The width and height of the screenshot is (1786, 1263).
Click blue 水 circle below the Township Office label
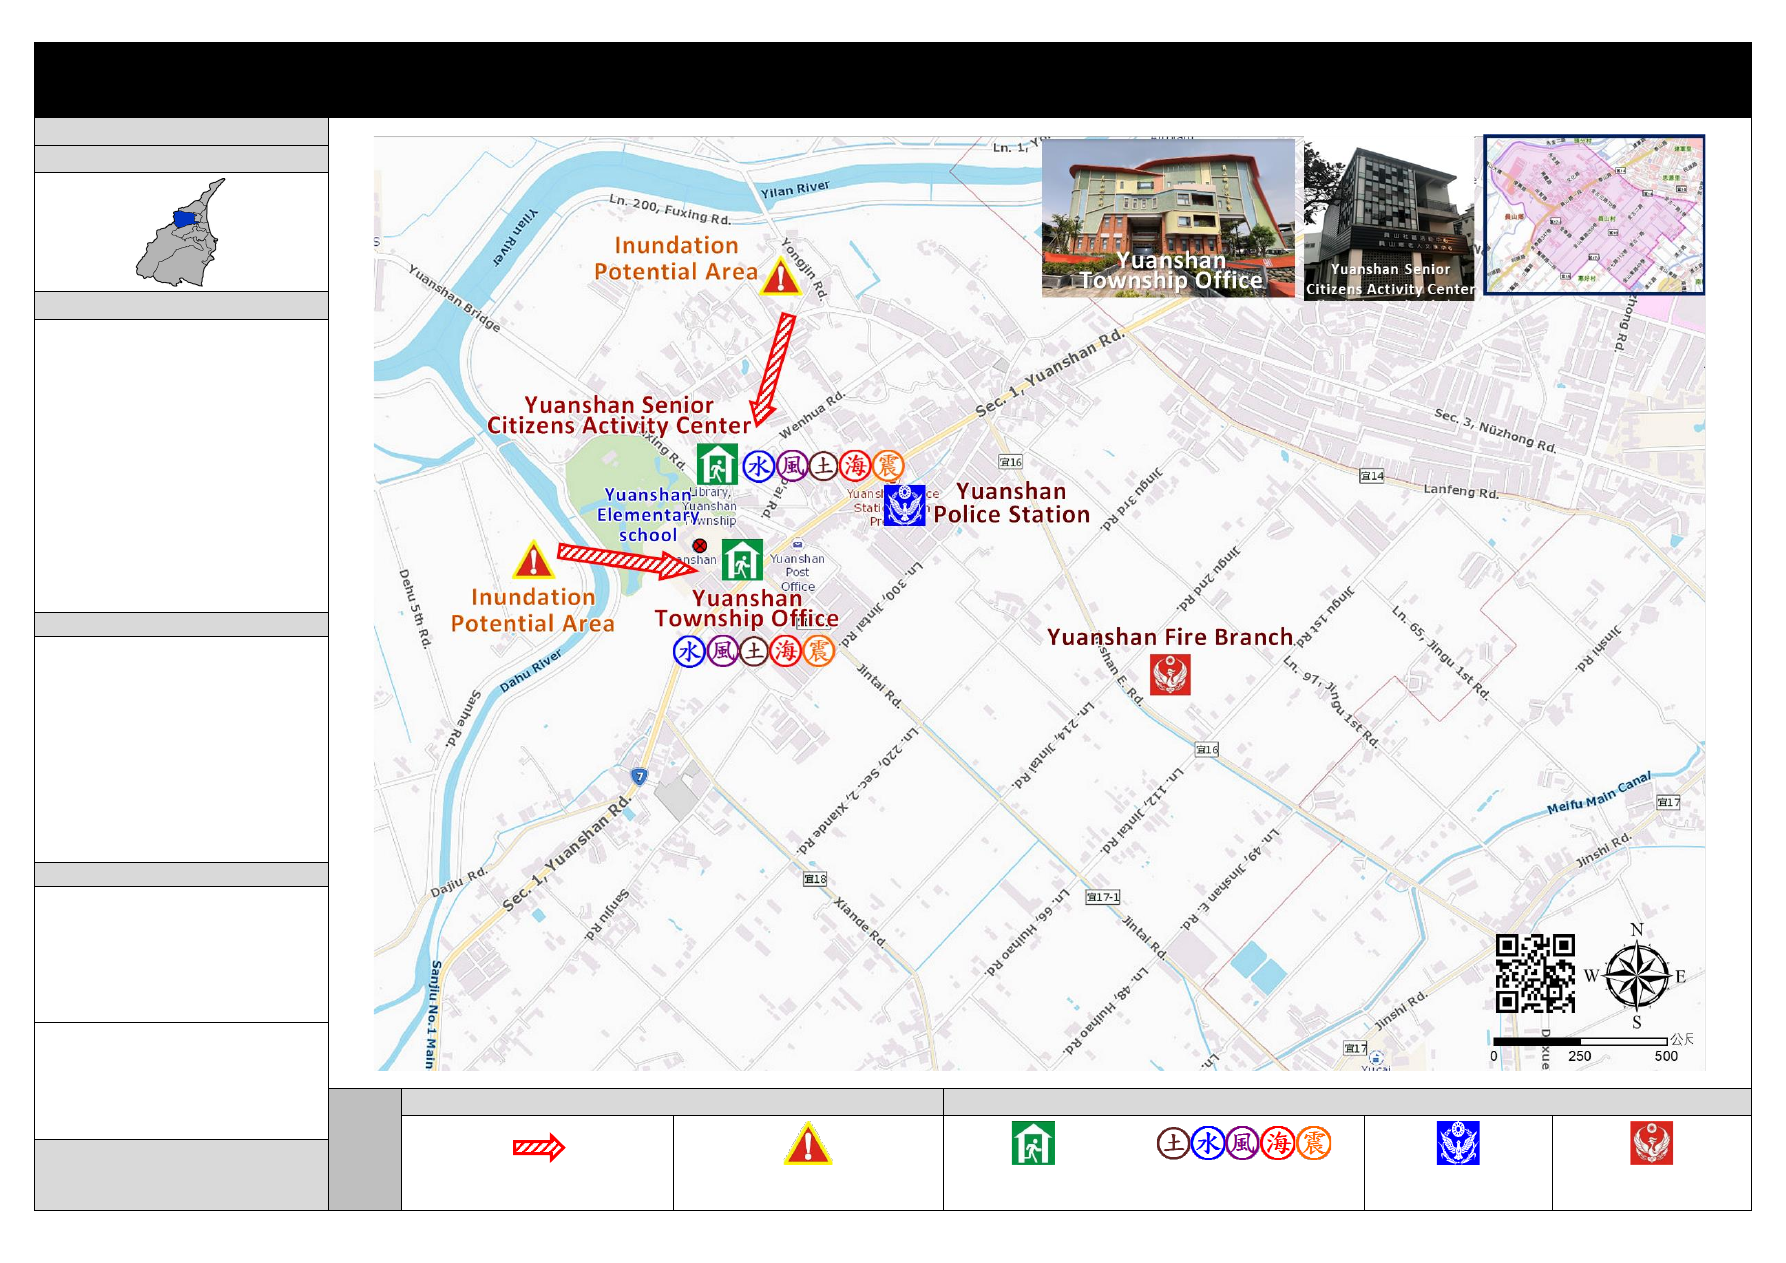[690, 652]
